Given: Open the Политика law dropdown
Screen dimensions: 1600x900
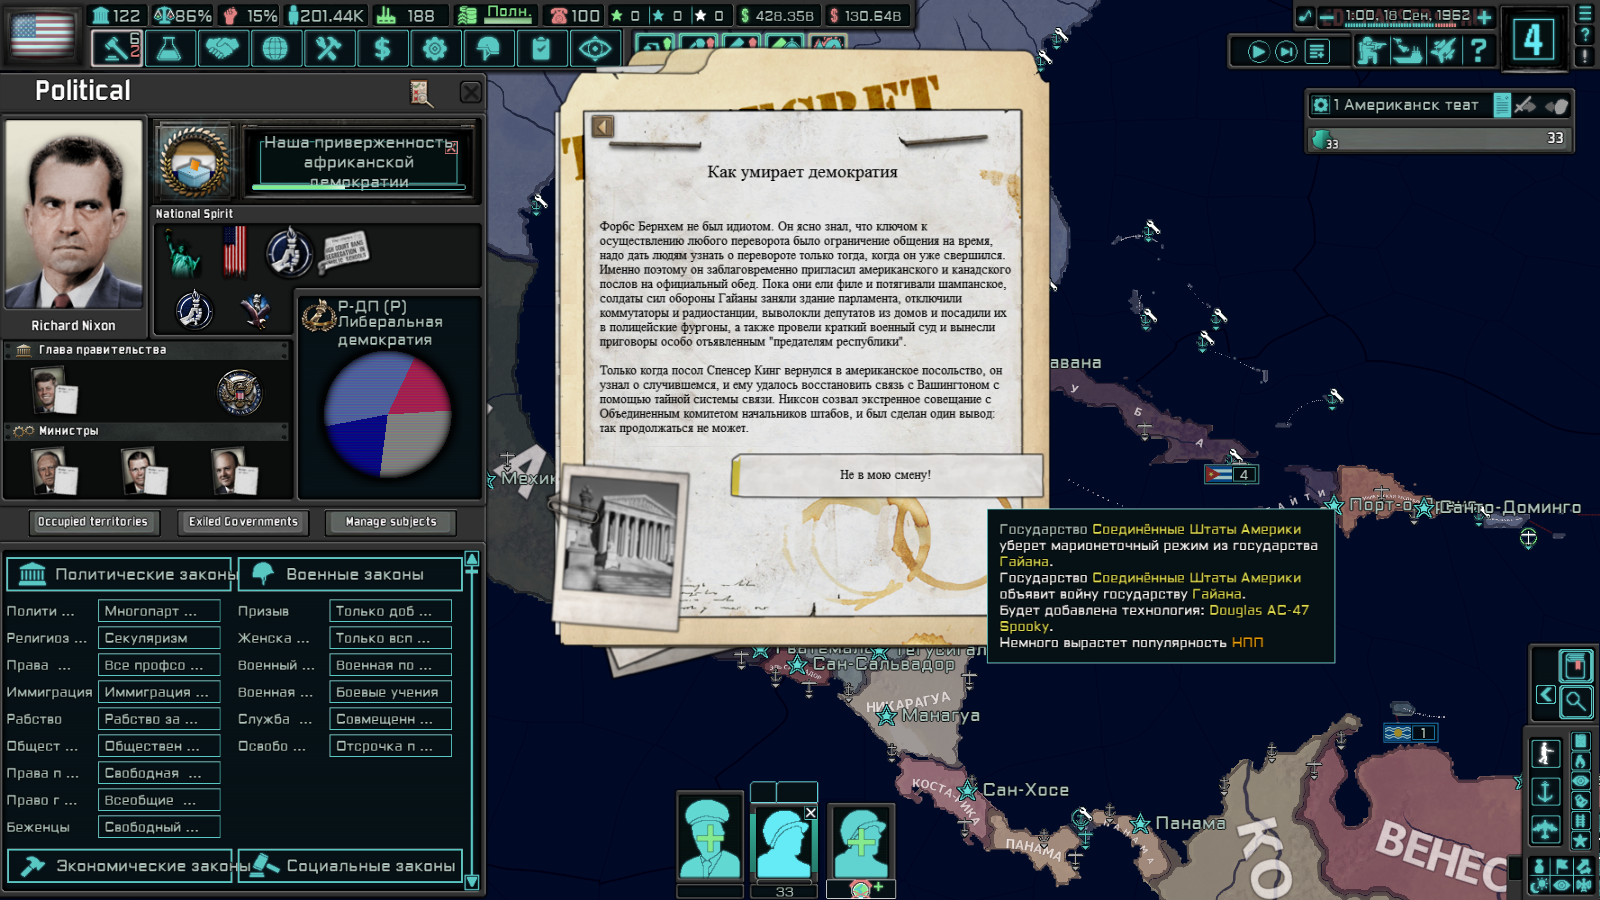Looking at the screenshot, I should pyautogui.click(x=159, y=611).
